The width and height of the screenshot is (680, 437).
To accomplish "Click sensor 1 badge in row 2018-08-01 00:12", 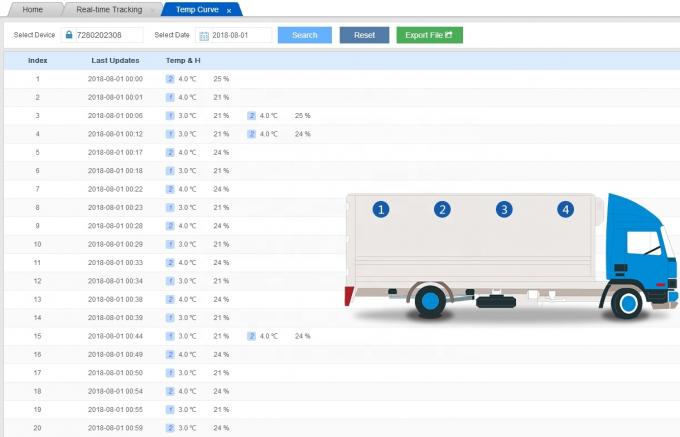I will coord(170,134).
